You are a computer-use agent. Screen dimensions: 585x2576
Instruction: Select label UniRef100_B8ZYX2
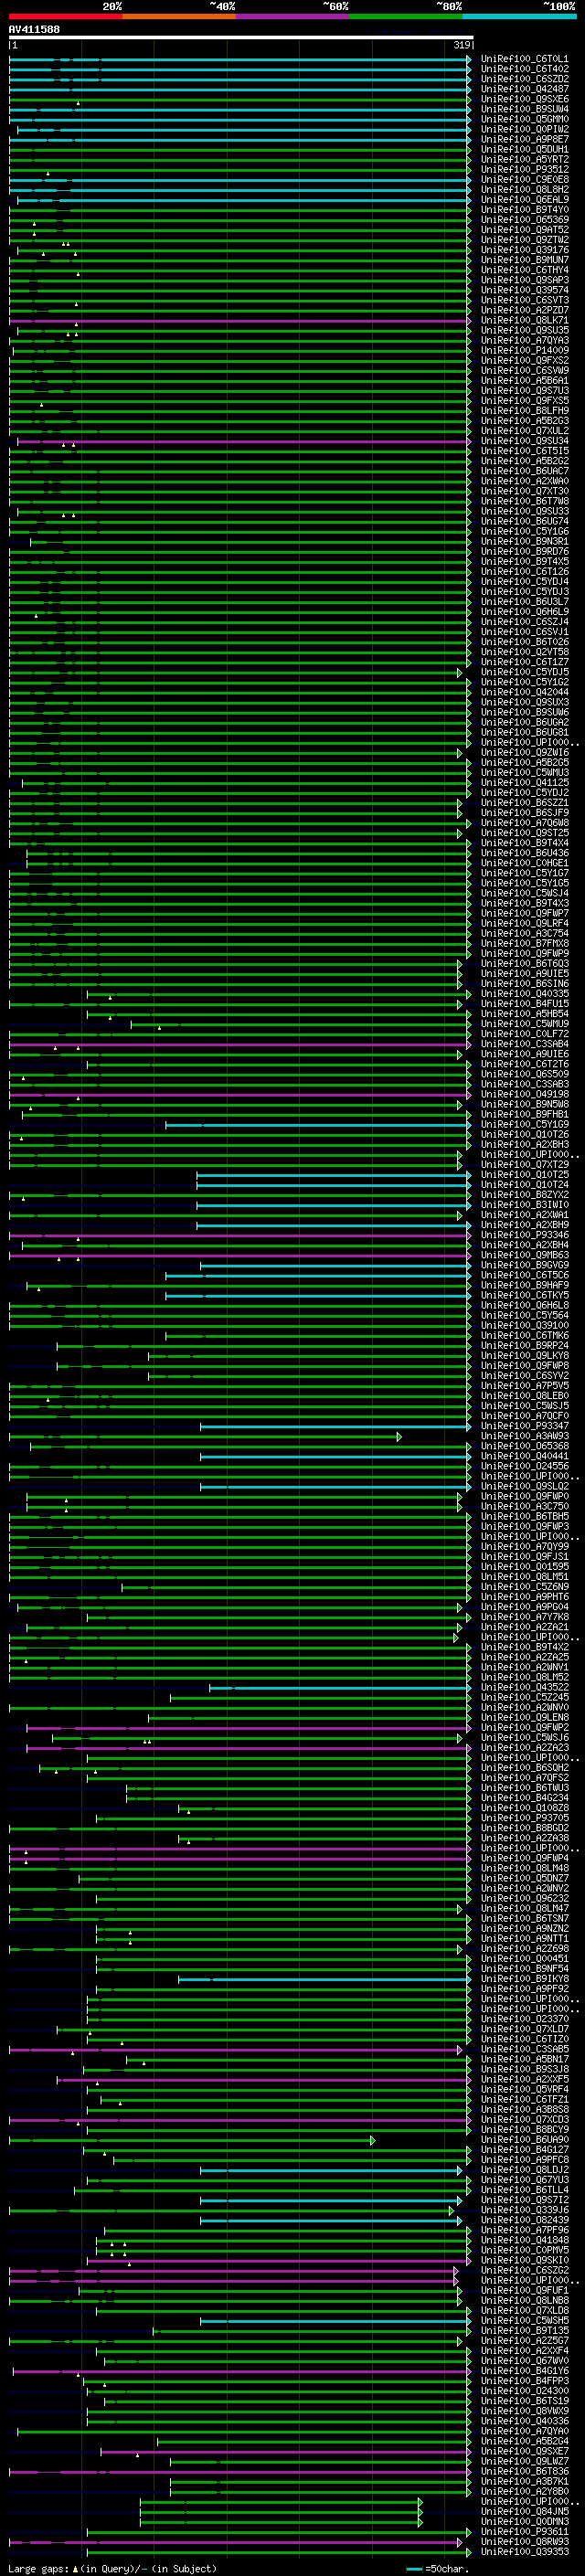click(525, 1195)
